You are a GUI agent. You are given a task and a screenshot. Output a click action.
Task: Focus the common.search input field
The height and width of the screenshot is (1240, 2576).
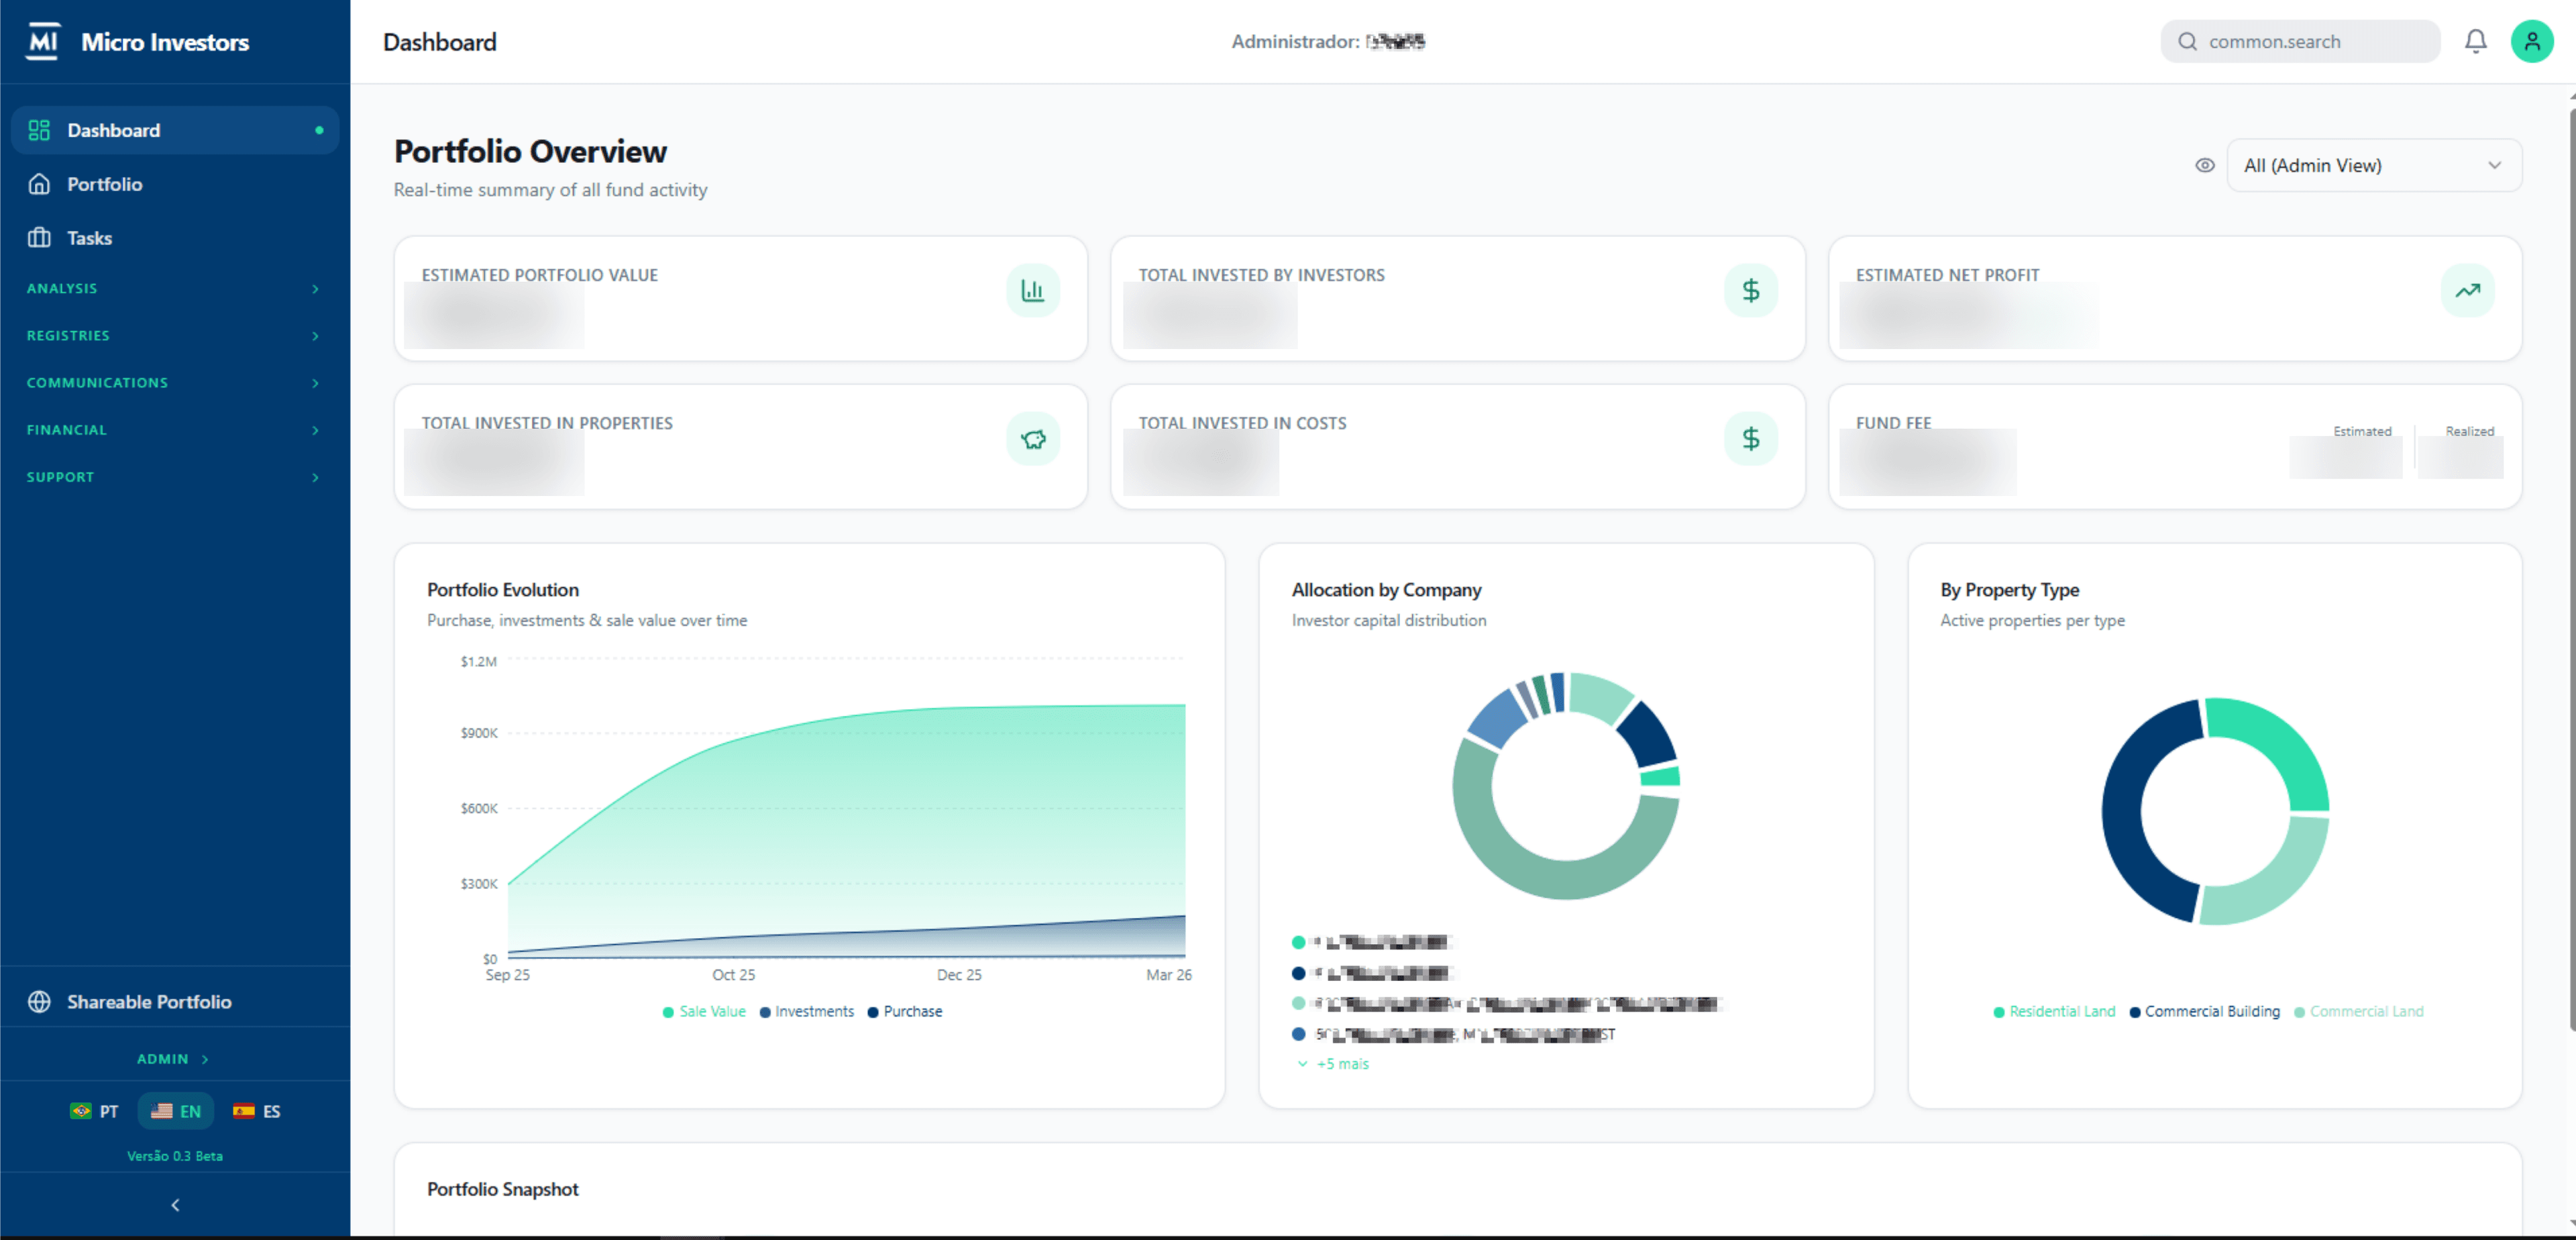2299,41
